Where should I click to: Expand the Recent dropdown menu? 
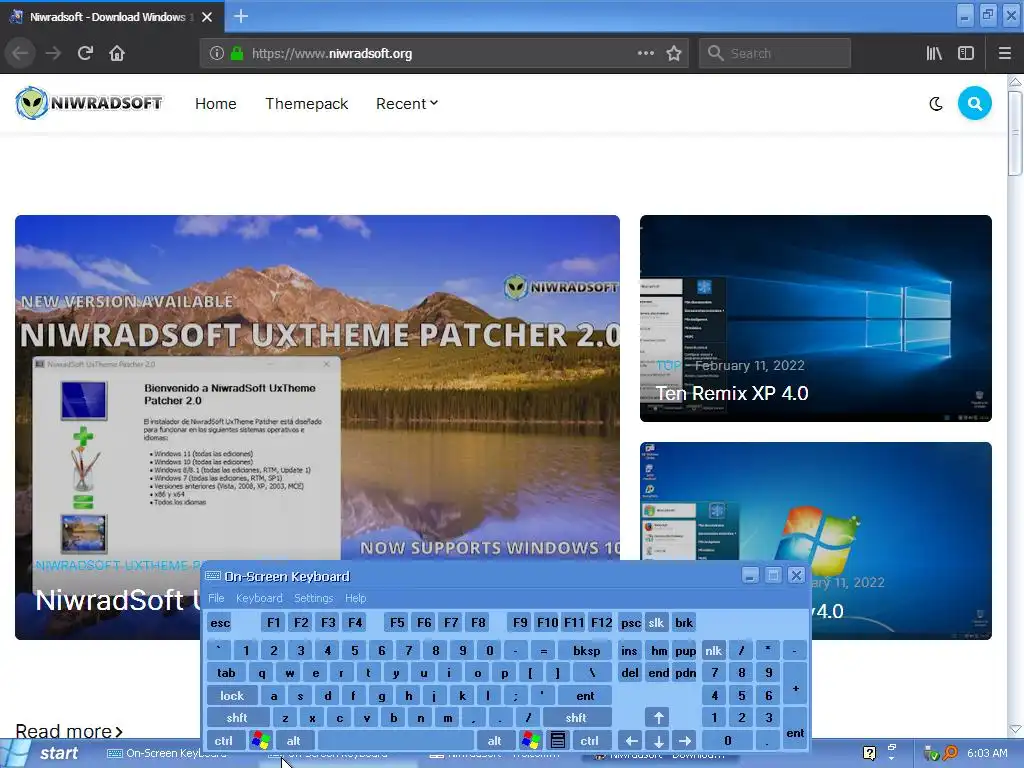pos(407,104)
